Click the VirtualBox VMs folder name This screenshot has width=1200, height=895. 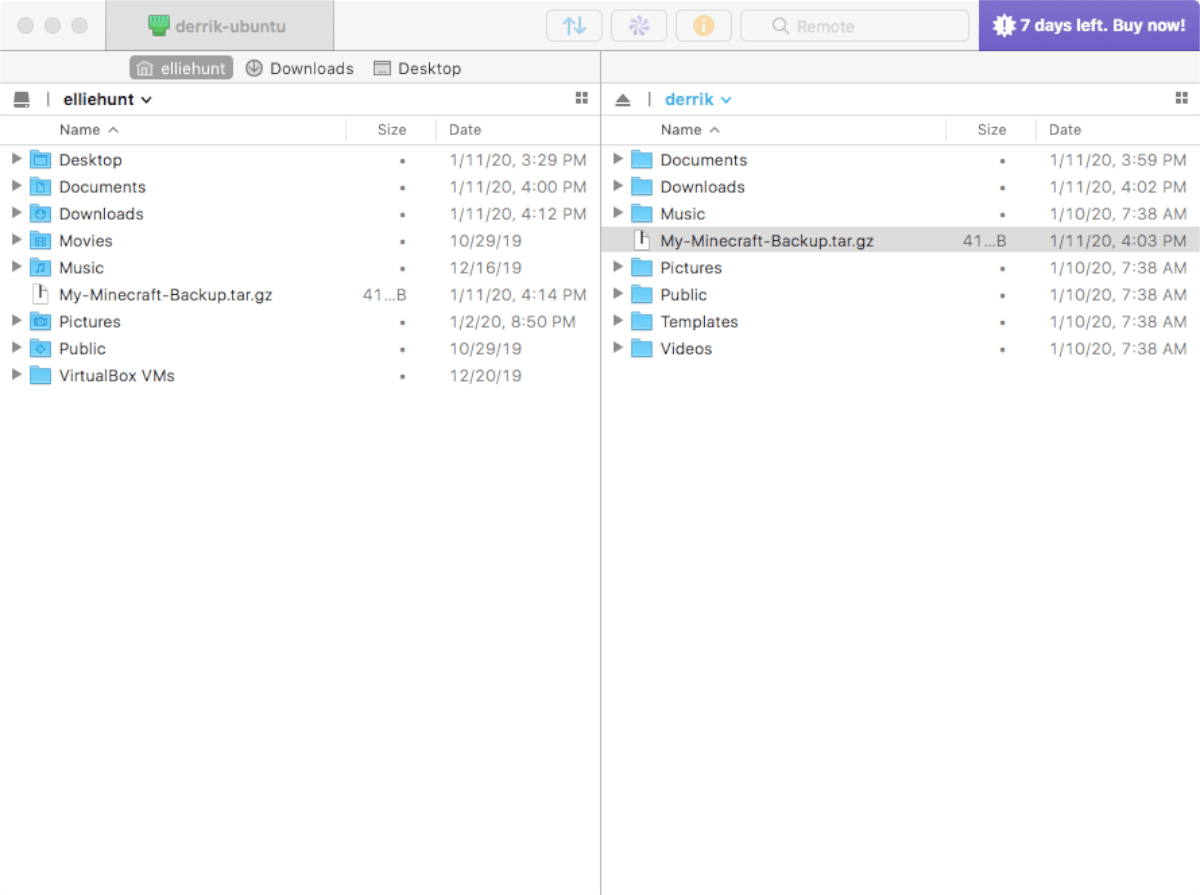117,376
